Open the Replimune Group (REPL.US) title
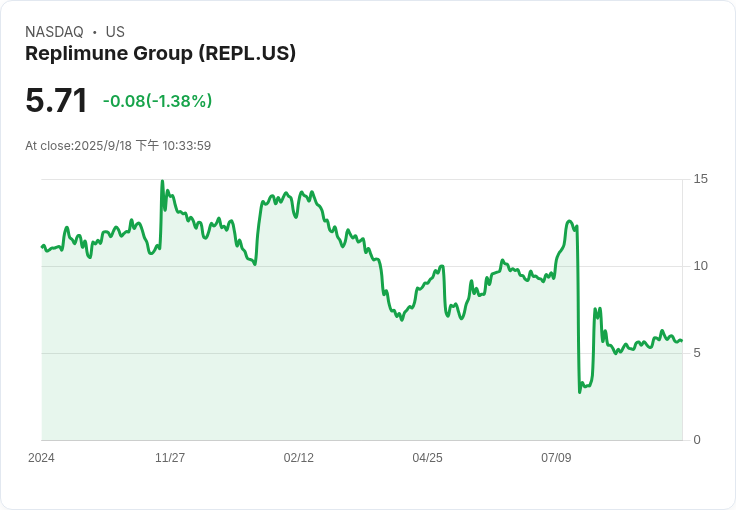This screenshot has width=736, height=510. pos(160,54)
